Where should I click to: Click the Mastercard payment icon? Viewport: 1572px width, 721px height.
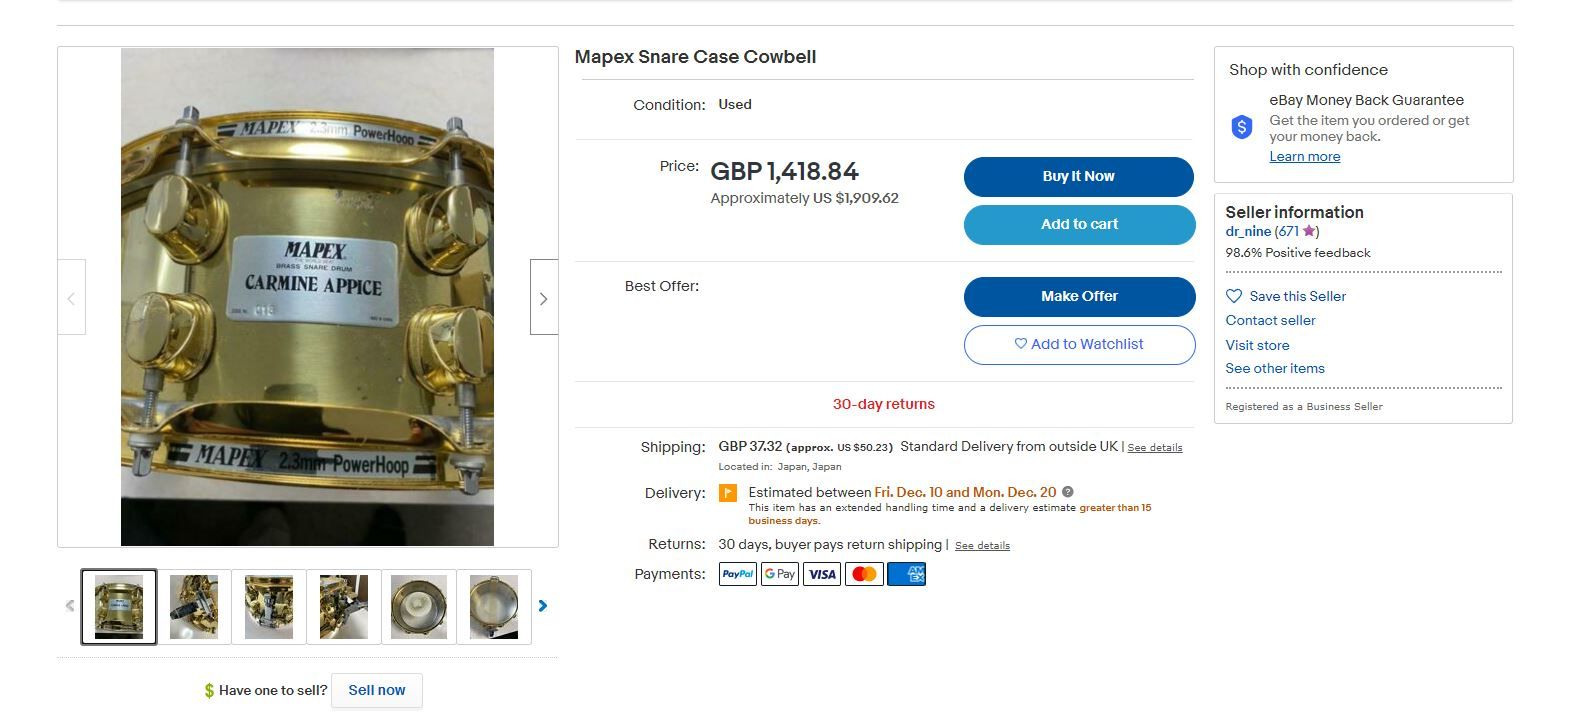pos(863,573)
